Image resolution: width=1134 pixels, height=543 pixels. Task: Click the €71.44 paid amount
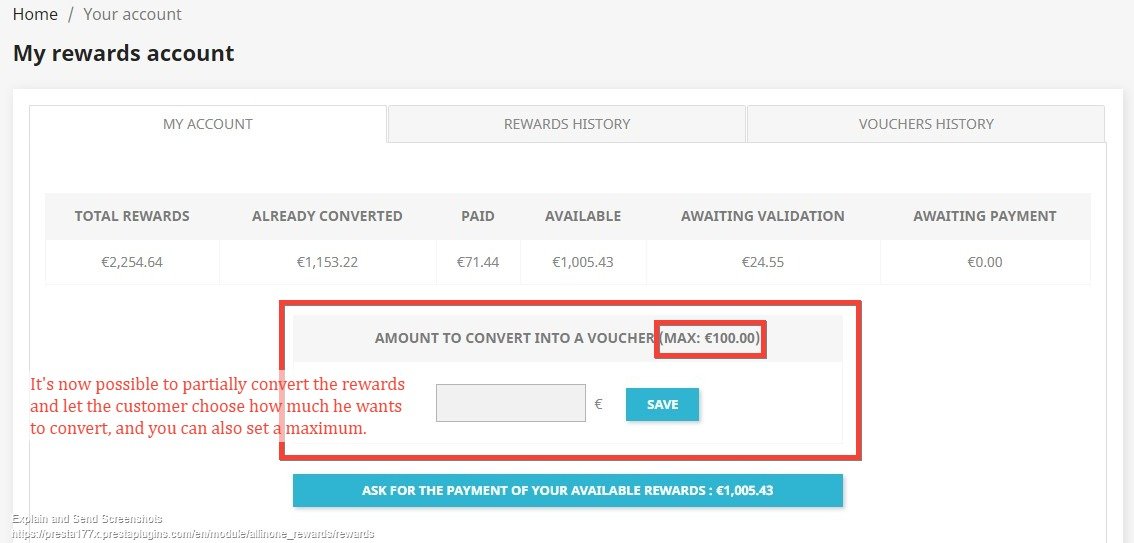[478, 262]
